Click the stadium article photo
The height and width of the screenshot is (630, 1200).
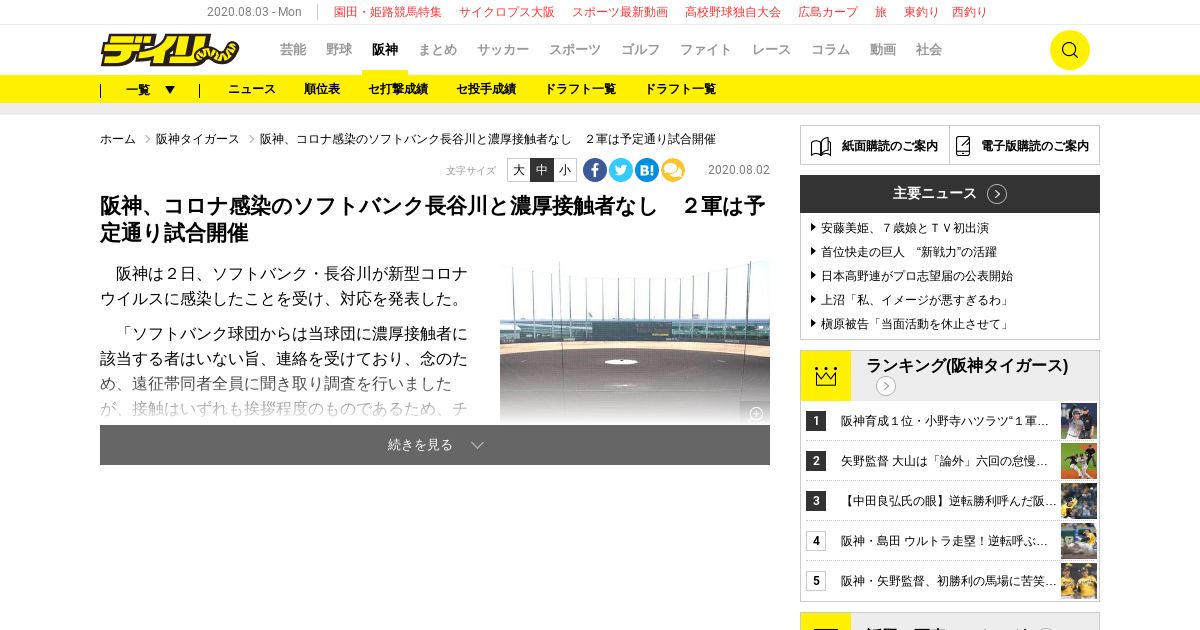tap(635, 343)
